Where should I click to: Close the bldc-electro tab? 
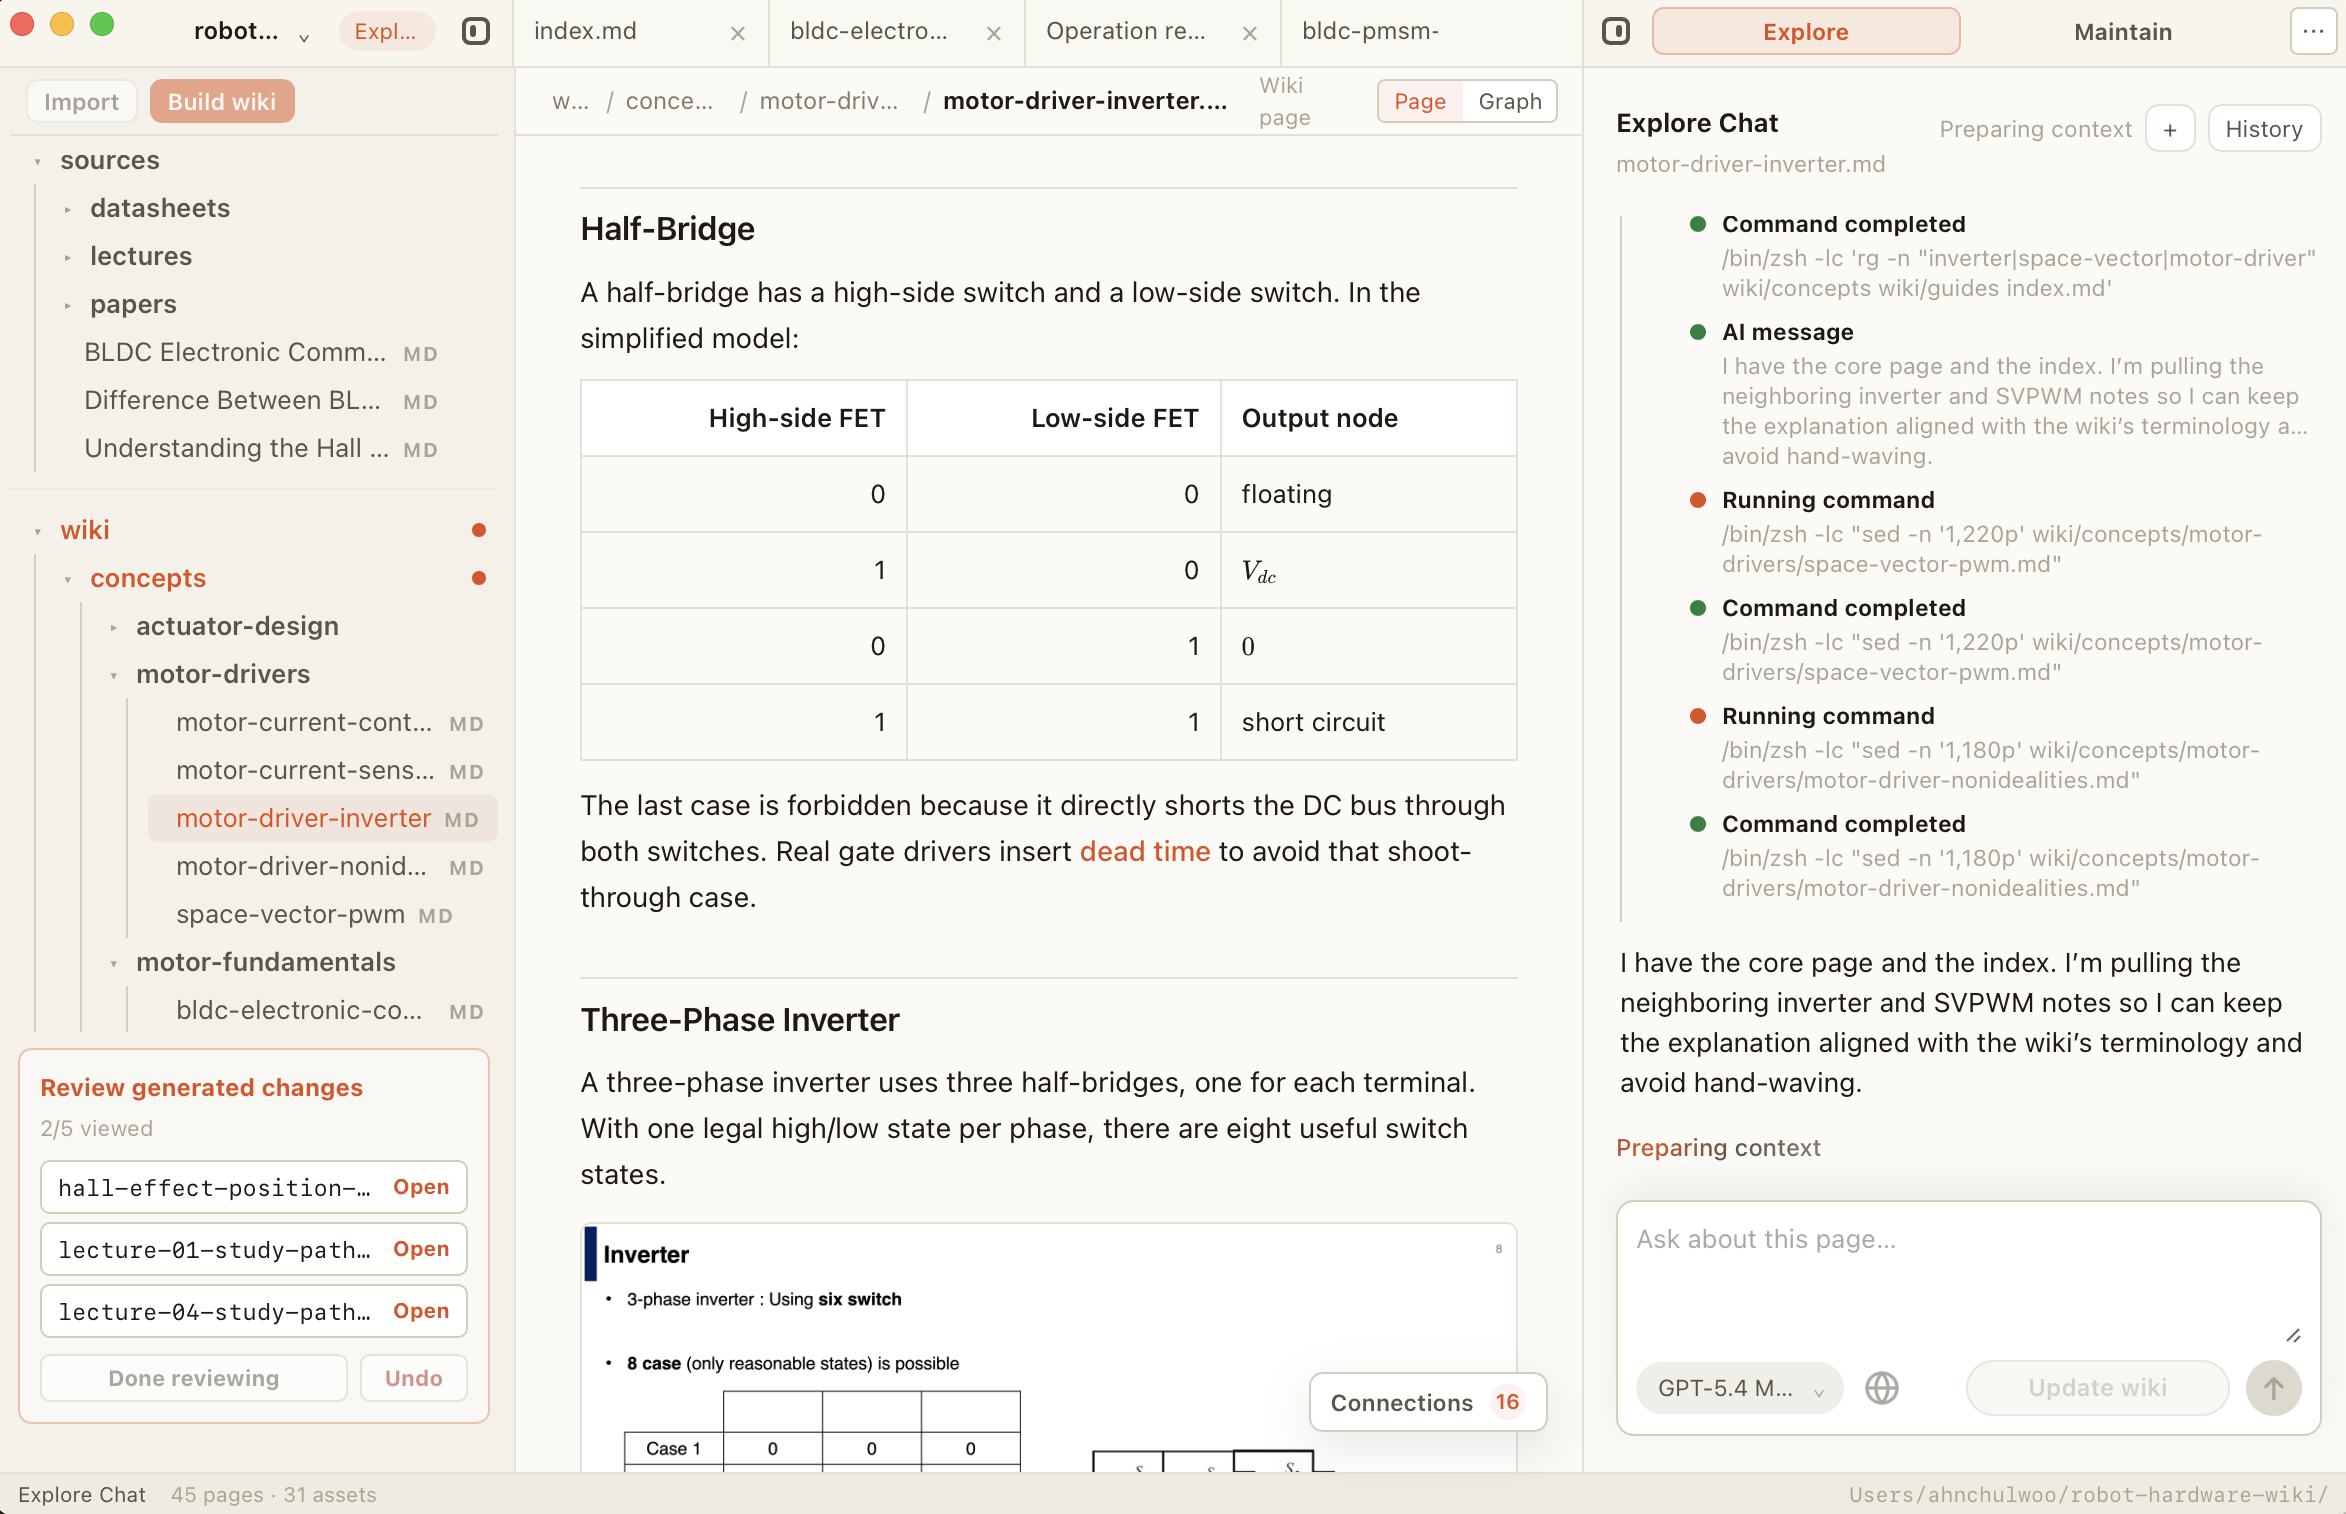pos(994,33)
